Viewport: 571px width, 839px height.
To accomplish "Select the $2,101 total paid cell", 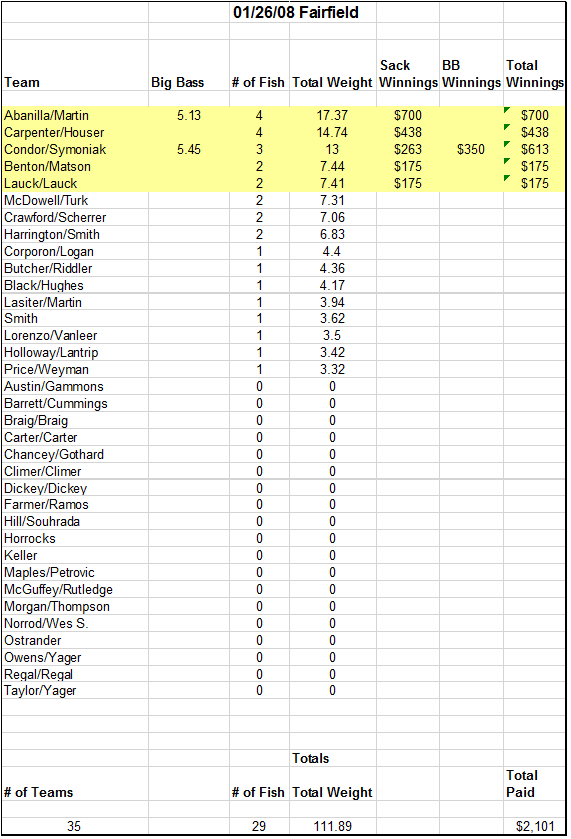I will point(535,826).
